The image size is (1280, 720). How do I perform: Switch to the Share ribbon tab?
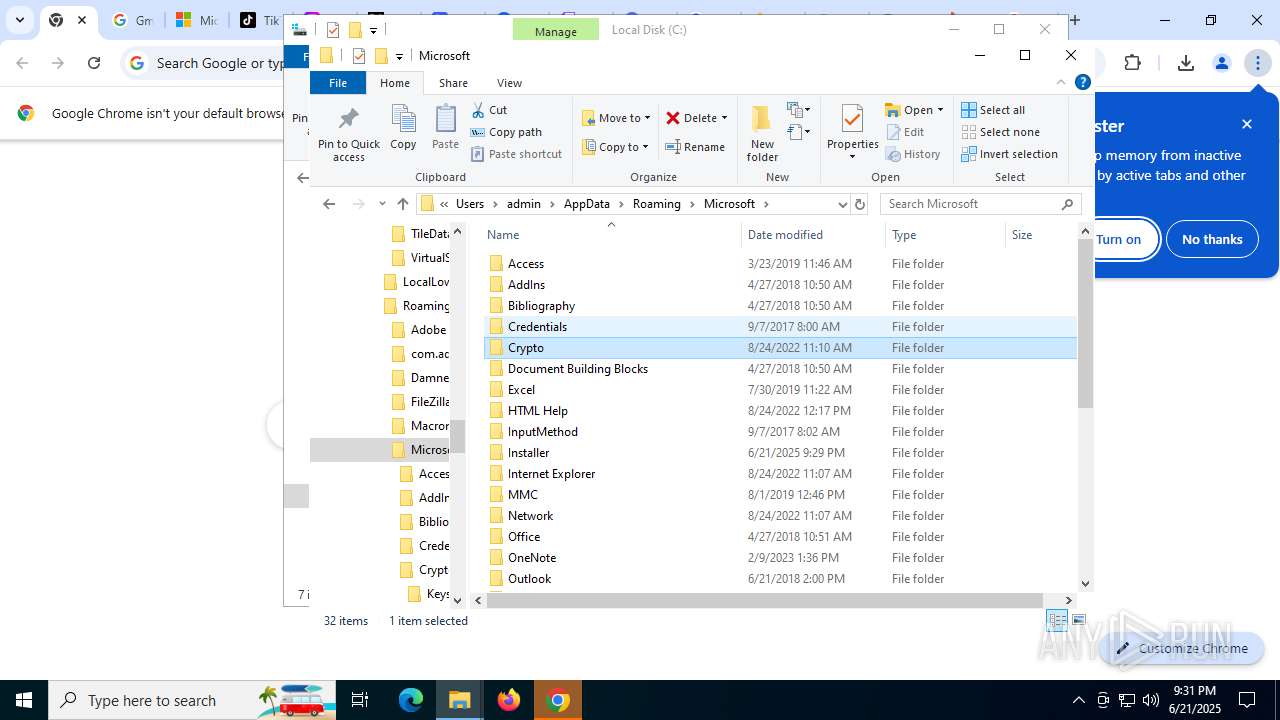pos(453,83)
